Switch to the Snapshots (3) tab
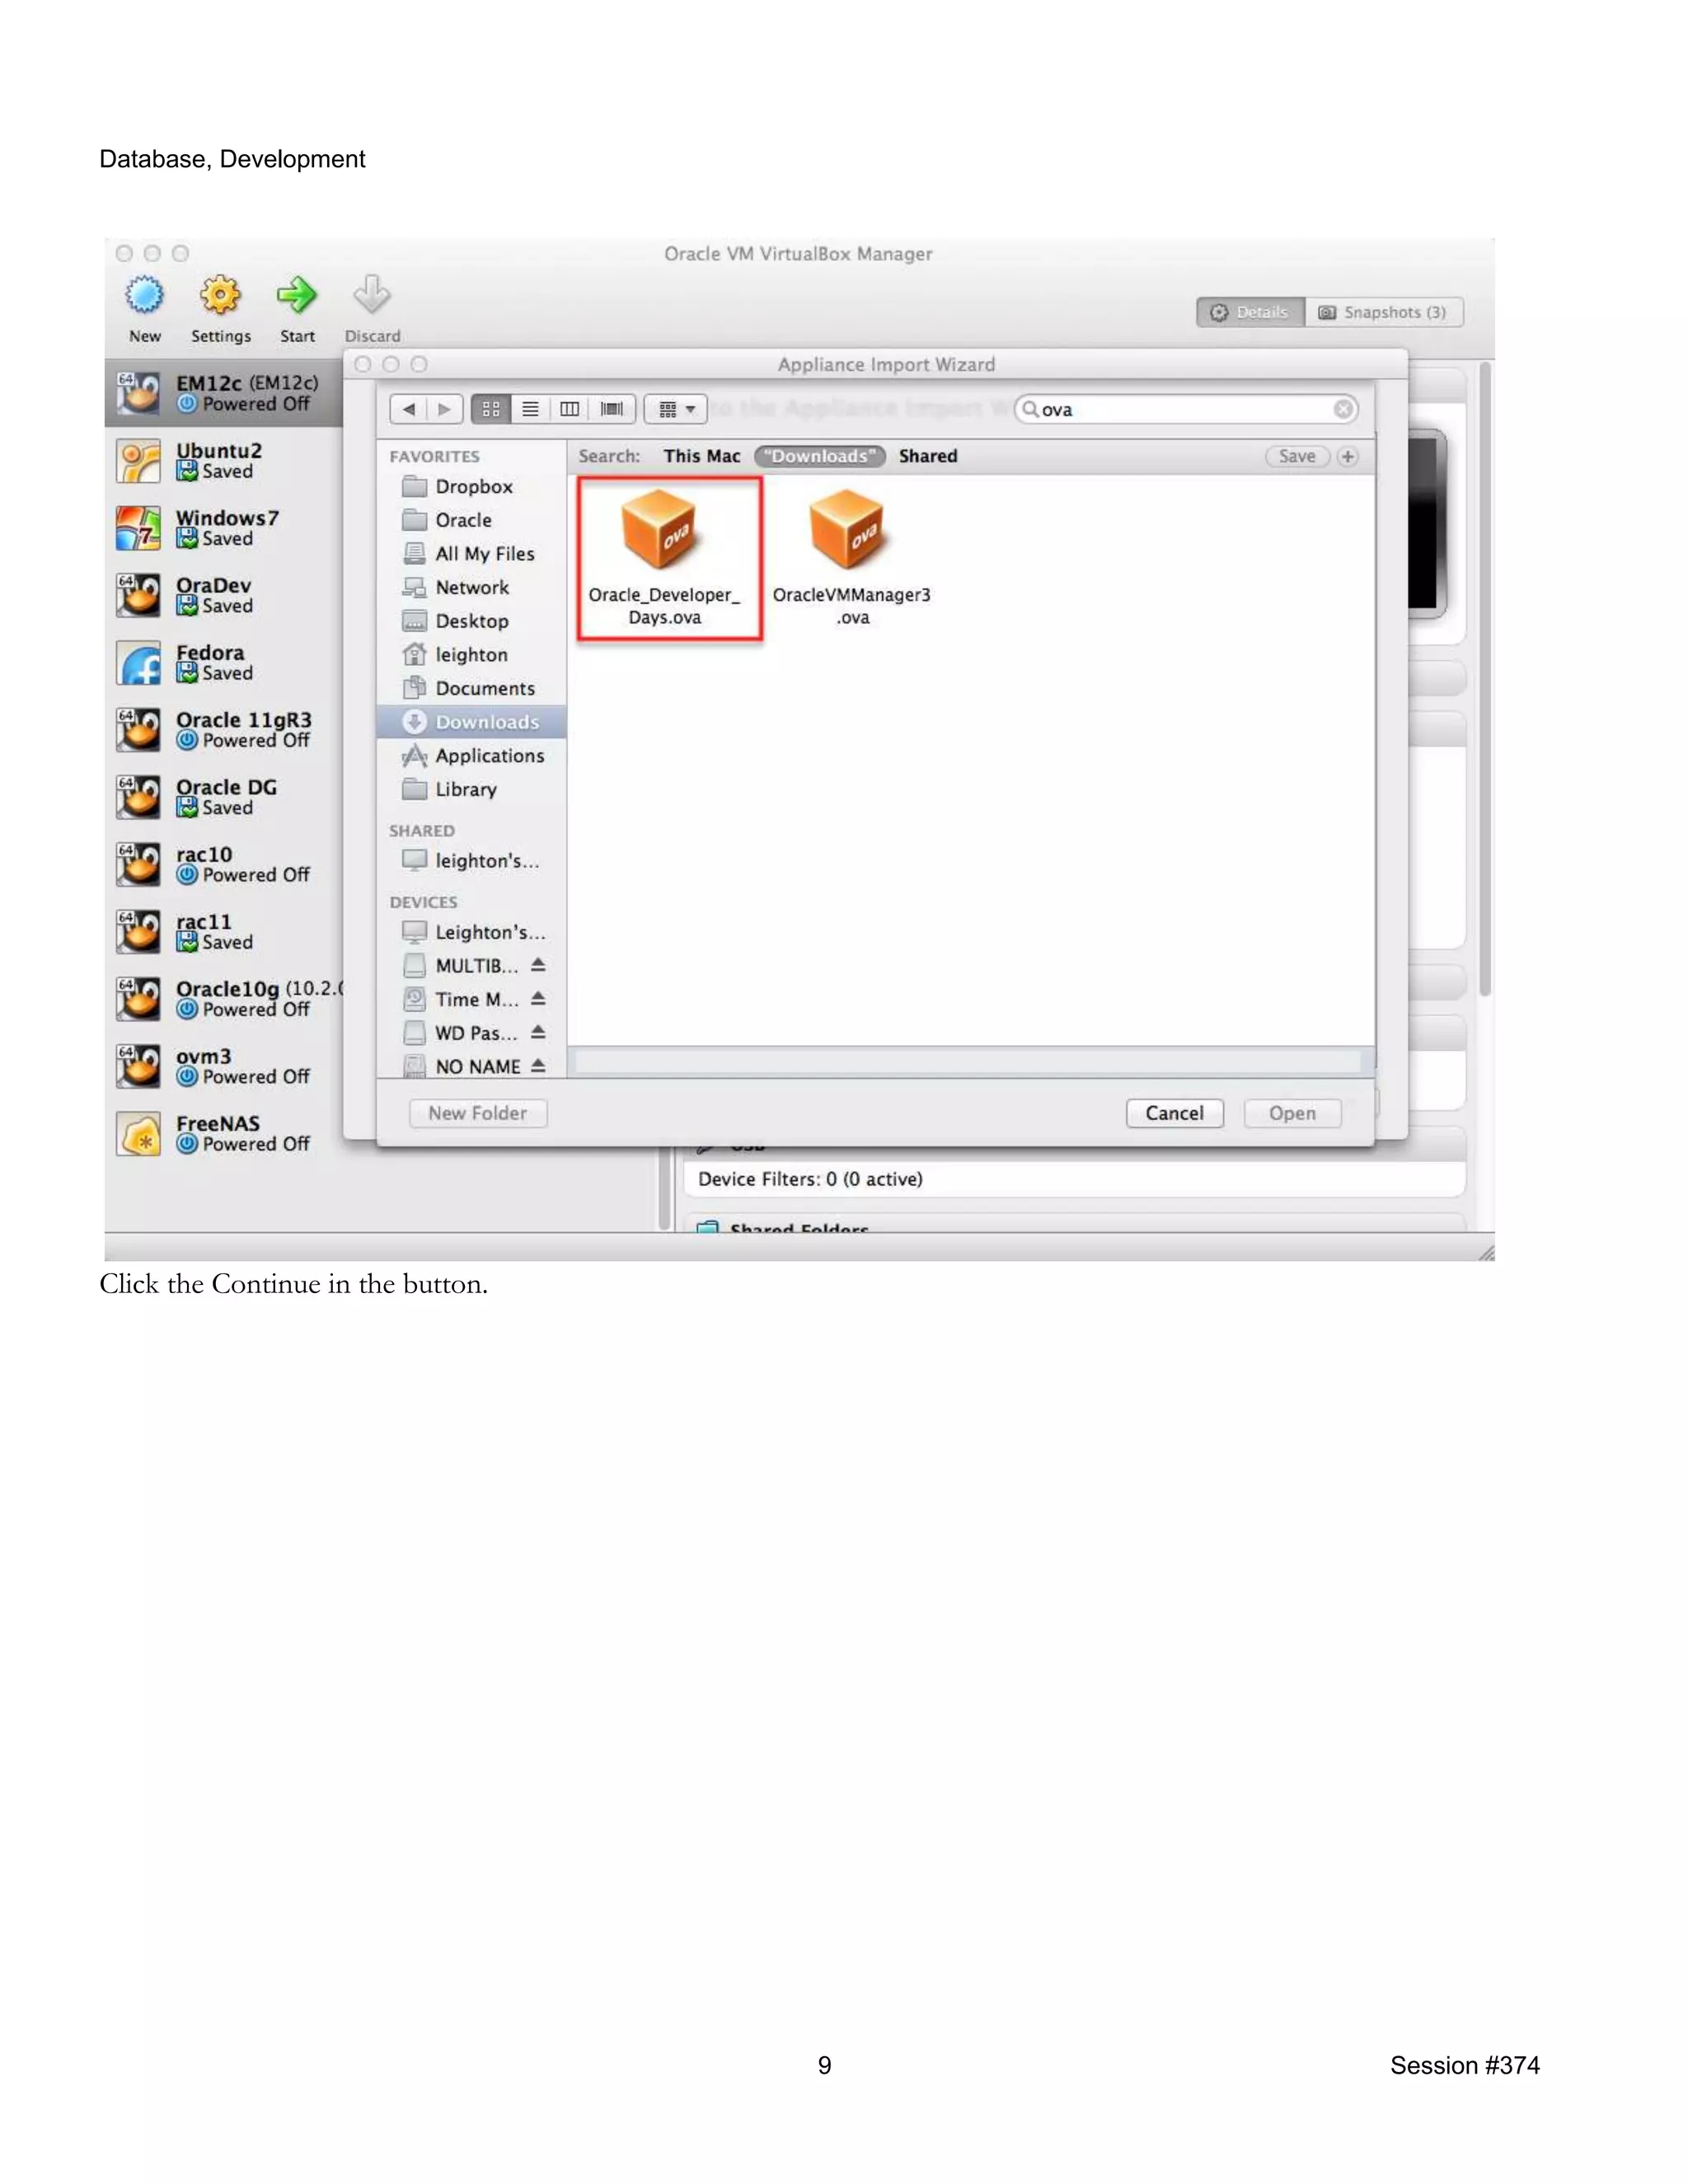Viewport: 1688px width, 2184px height. point(1383,312)
